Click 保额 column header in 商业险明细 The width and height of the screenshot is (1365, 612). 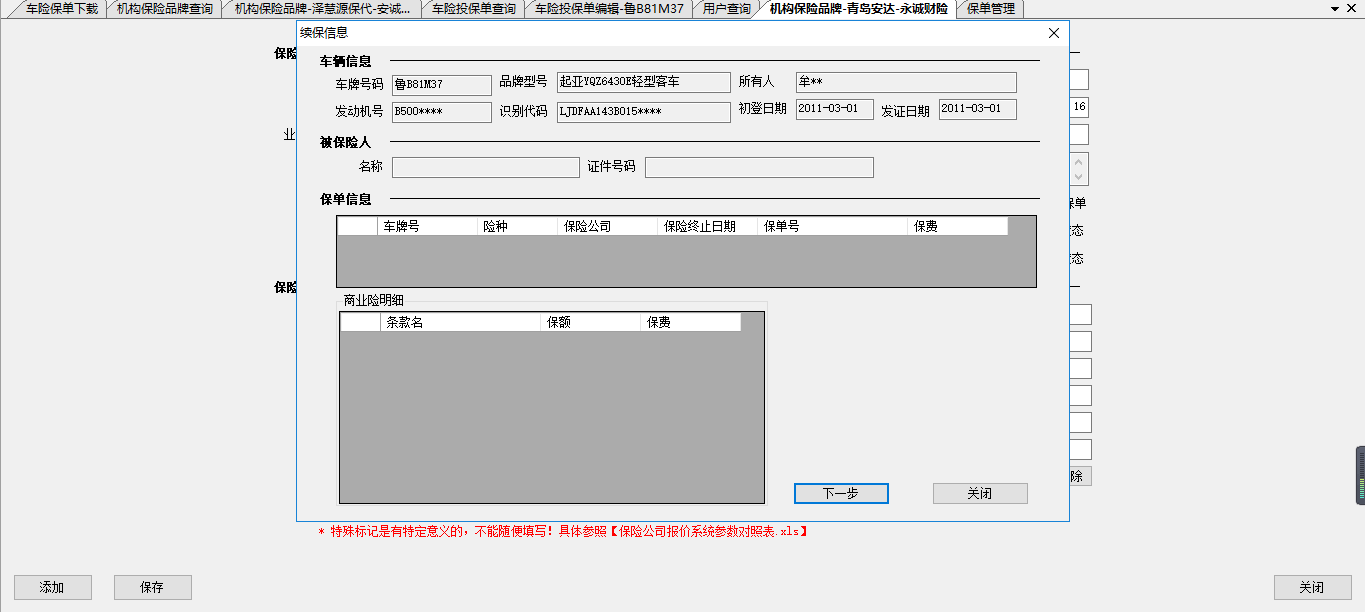(591, 322)
